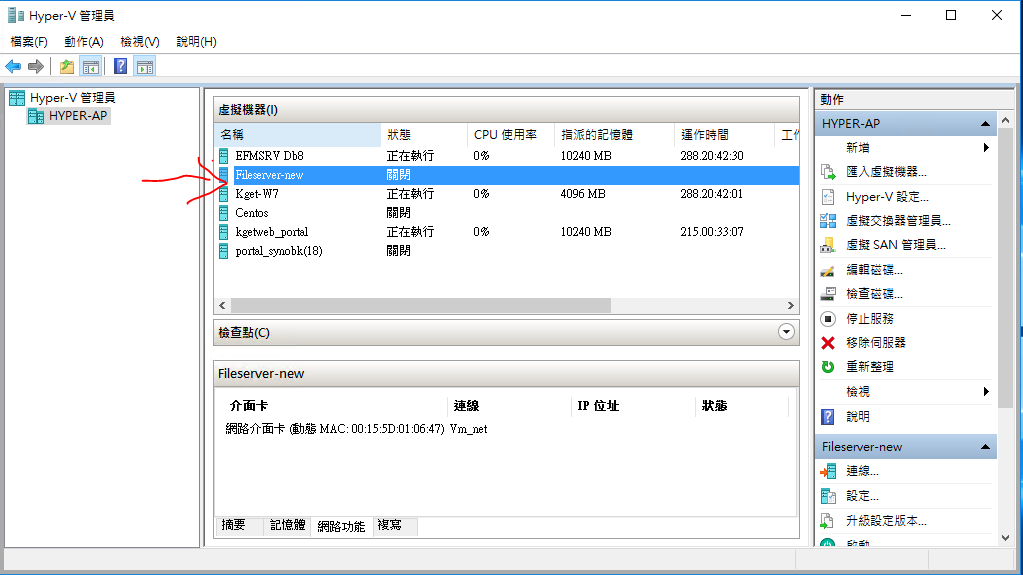The height and width of the screenshot is (575, 1023).
Task: Click the VM list scroll right arrow
Action: pyautogui.click(x=791, y=305)
